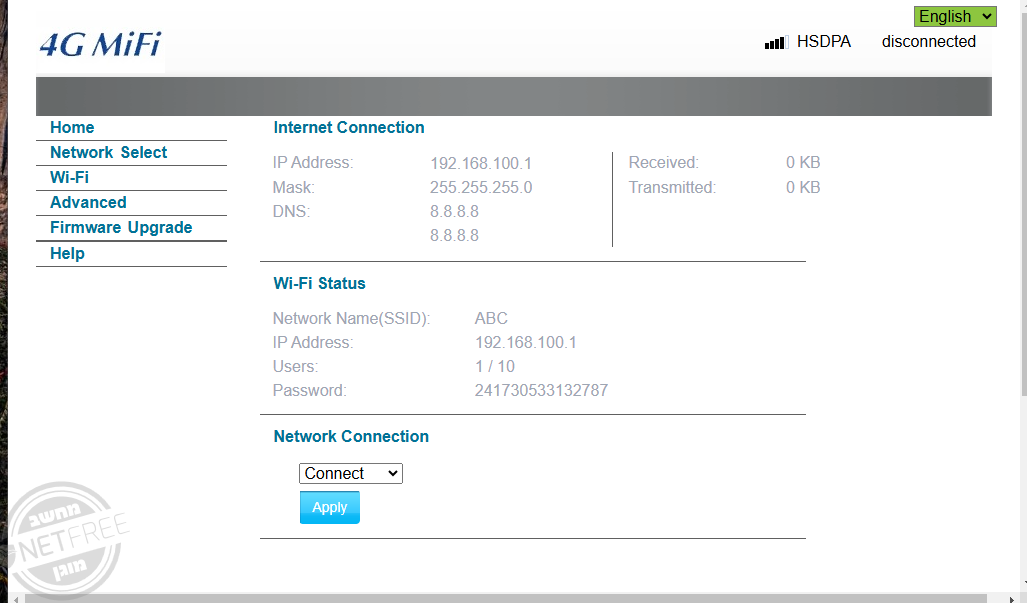Click the HSDPA network type label

click(824, 42)
